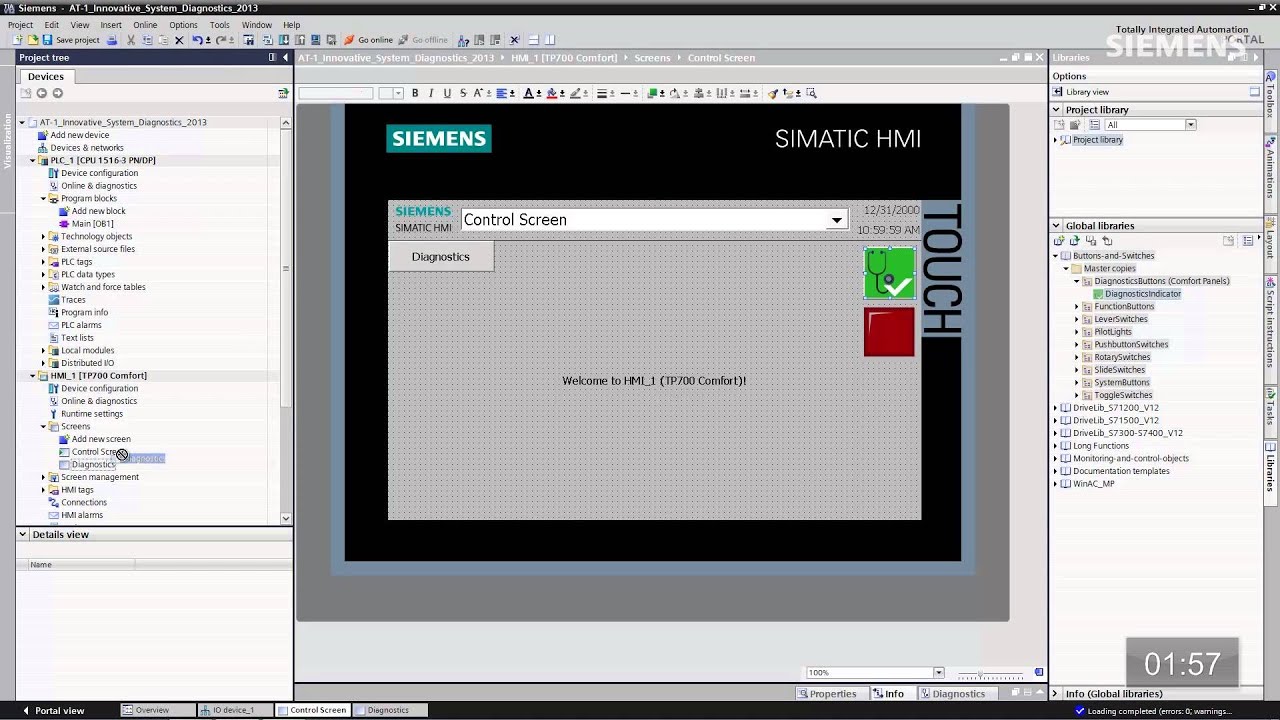Open the Tools menu

click(220, 25)
